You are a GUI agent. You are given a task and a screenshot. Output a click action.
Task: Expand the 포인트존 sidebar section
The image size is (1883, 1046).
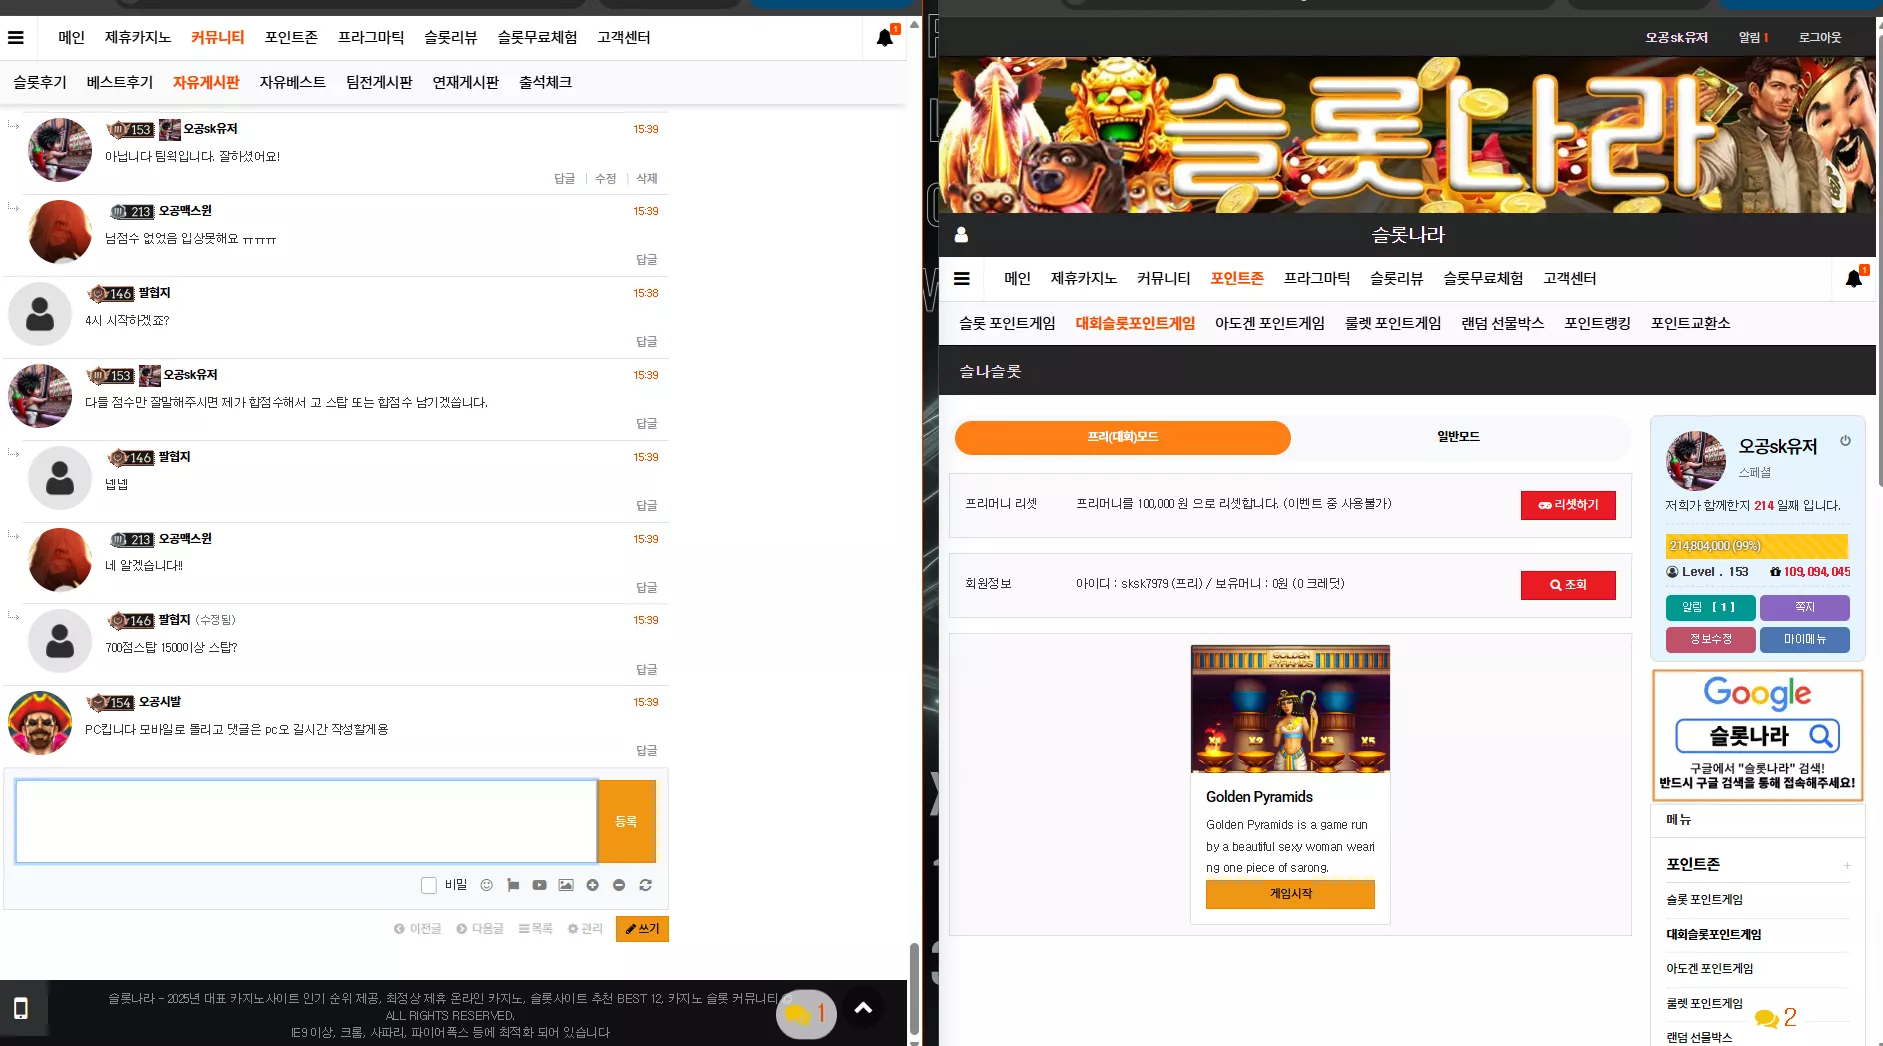pos(1847,865)
